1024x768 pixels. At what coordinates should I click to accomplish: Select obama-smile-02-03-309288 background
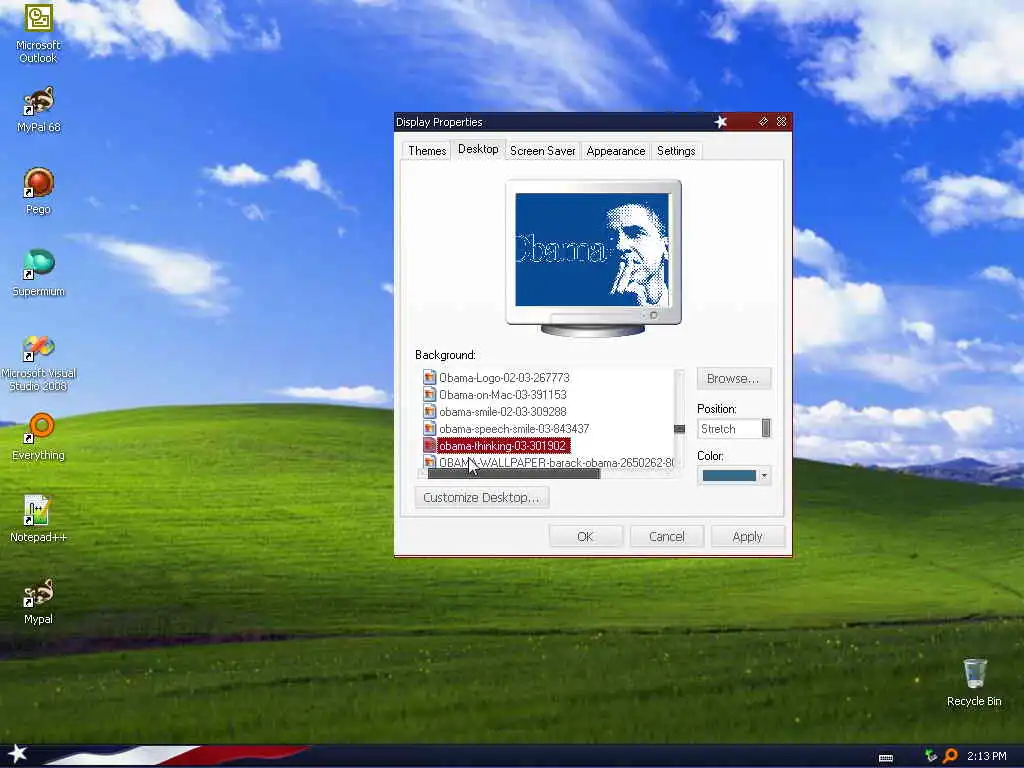(x=502, y=411)
